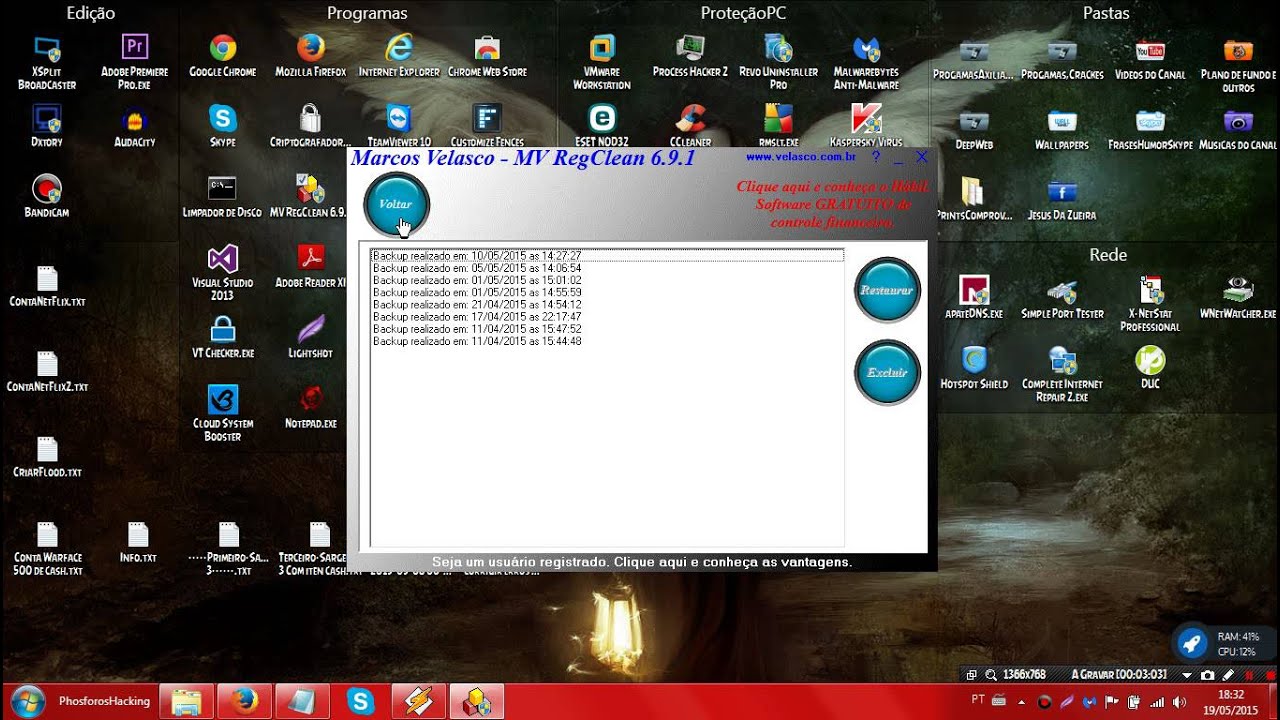
Task: Open the Complete Internet Repair 2.exe icon
Action: [1062, 375]
